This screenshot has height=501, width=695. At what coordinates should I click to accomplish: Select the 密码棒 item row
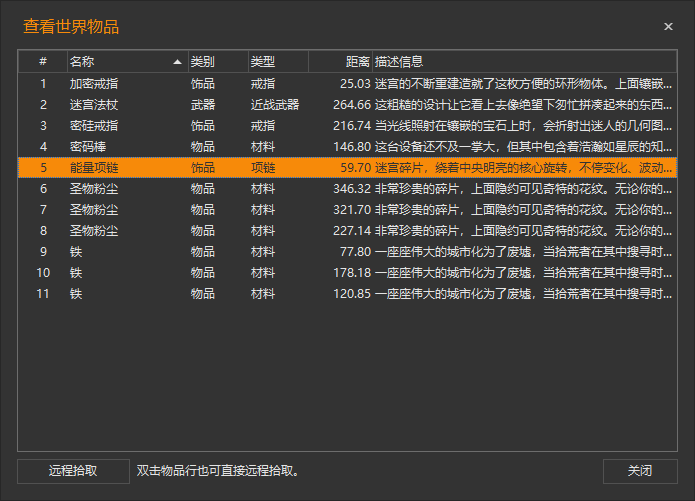(x=348, y=147)
